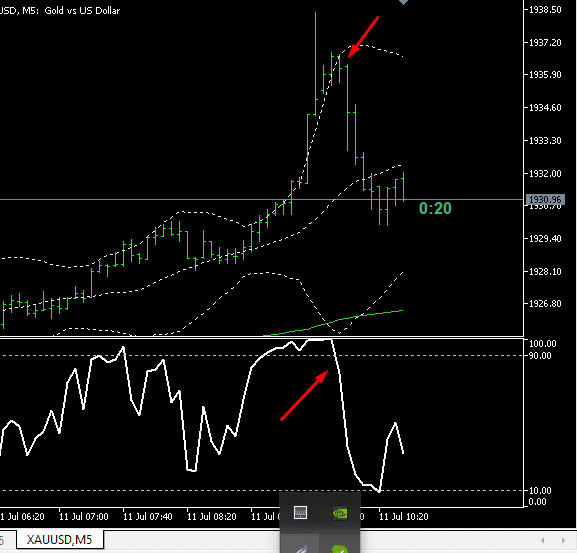Click the 1934.60 price axis label
The image size is (577, 553).
coord(545,108)
